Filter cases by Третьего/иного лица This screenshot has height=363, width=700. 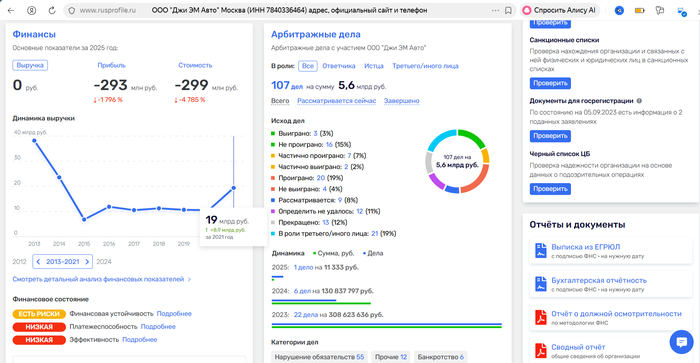click(x=425, y=66)
